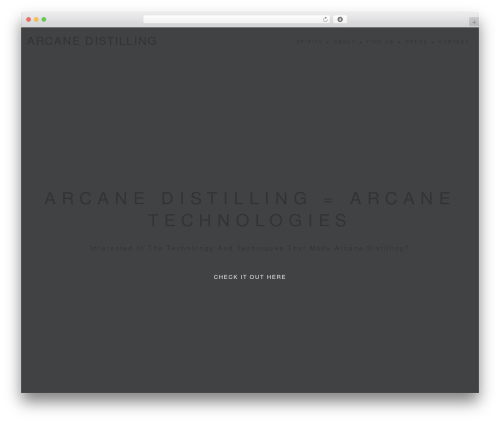The width and height of the screenshot is (500, 423).
Task: Open the Press navigation link
Action: tap(416, 42)
